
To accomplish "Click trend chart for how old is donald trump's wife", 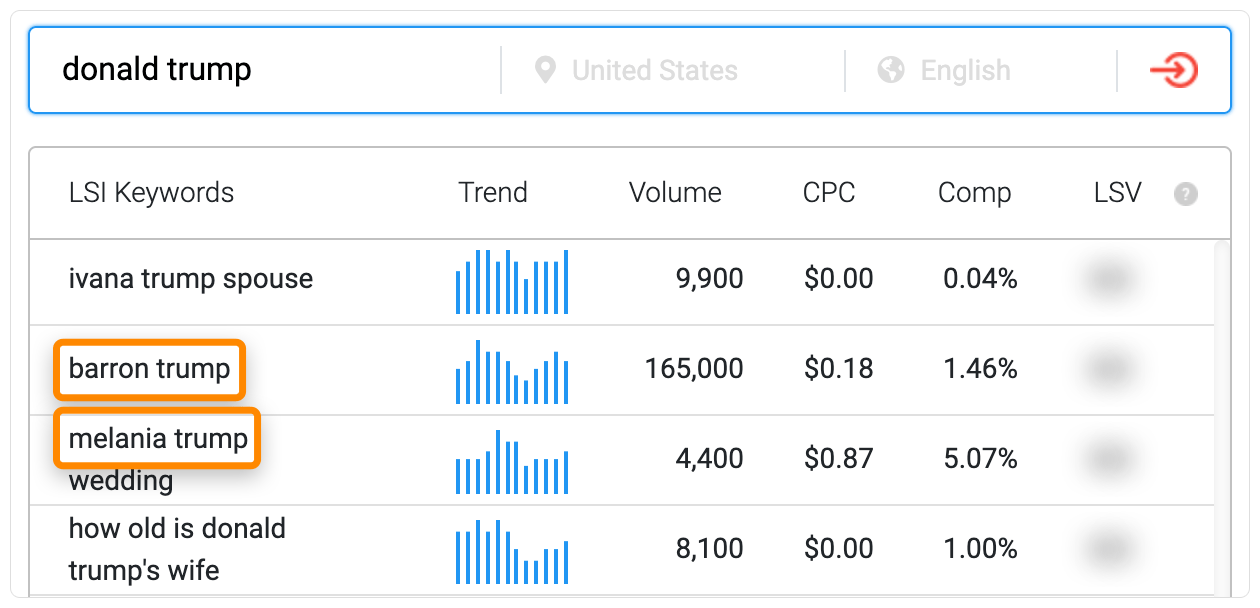I will tap(512, 551).
